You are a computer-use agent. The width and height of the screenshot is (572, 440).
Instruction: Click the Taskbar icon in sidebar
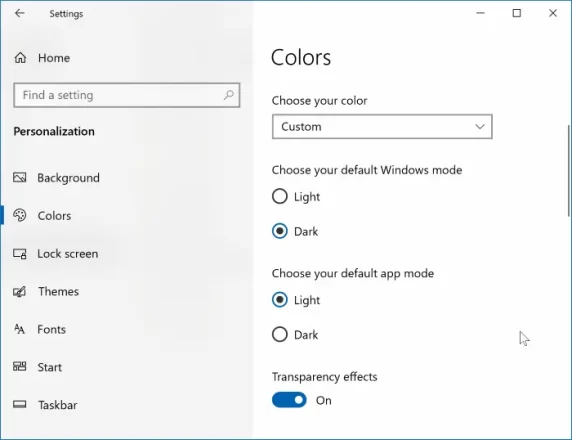(x=20, y=404)
